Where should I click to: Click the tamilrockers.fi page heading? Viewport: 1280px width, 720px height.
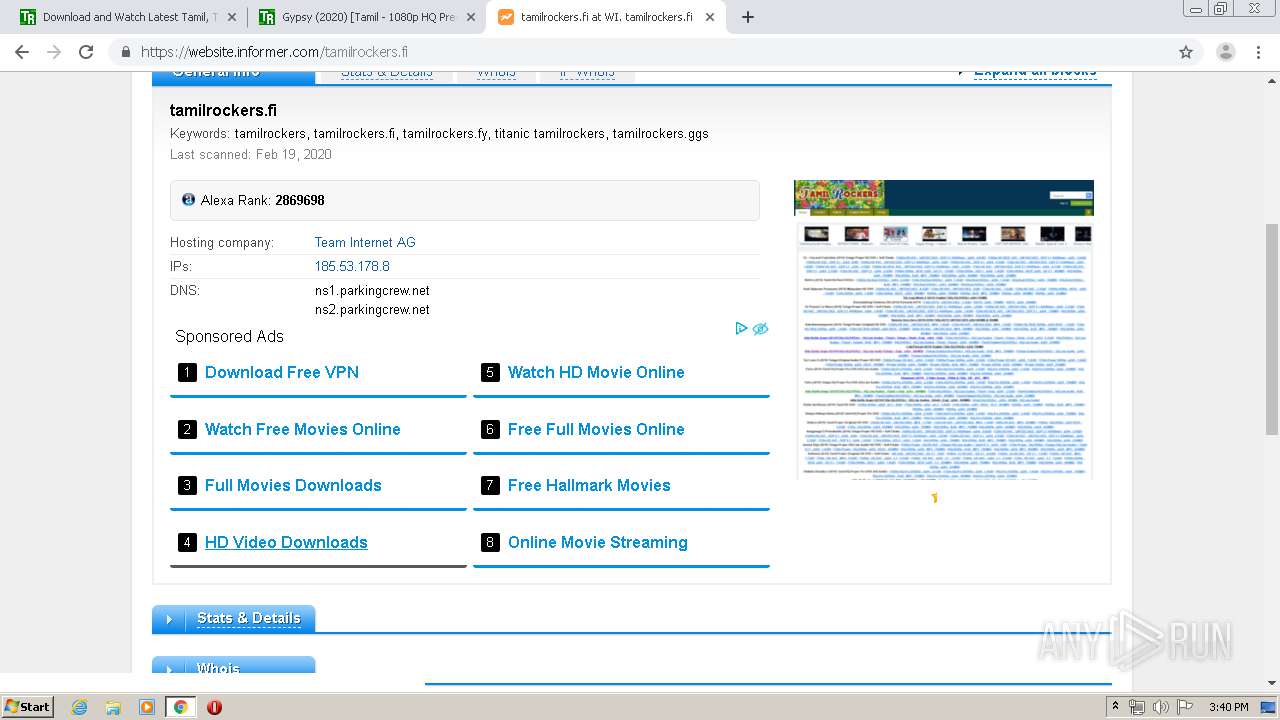223,110
